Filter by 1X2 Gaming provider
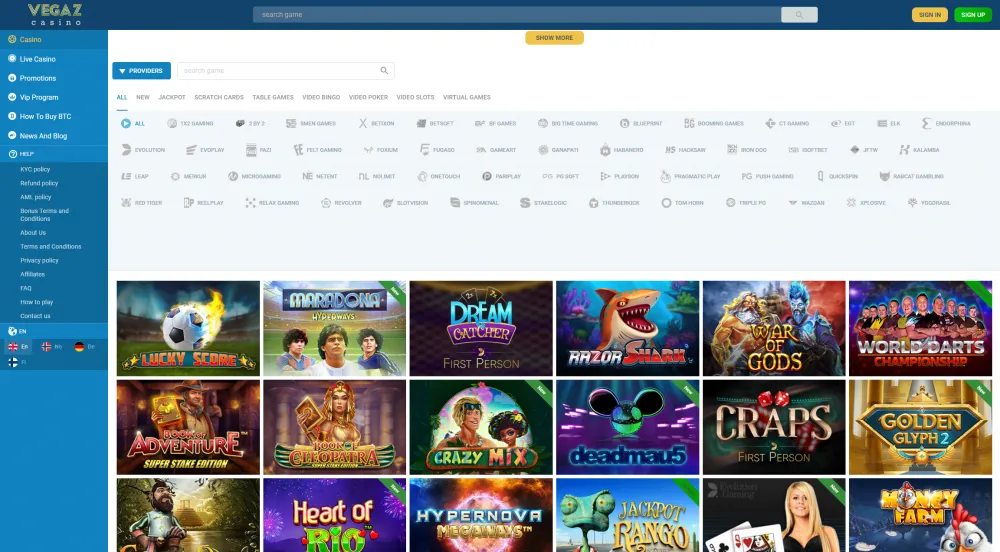Viewport: 1000px width, 552px height. [190, 124]
